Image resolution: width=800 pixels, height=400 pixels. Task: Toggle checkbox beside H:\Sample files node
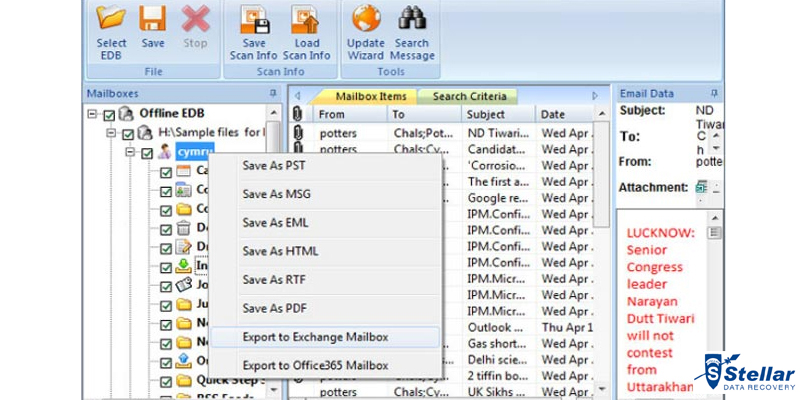[128, 132]
